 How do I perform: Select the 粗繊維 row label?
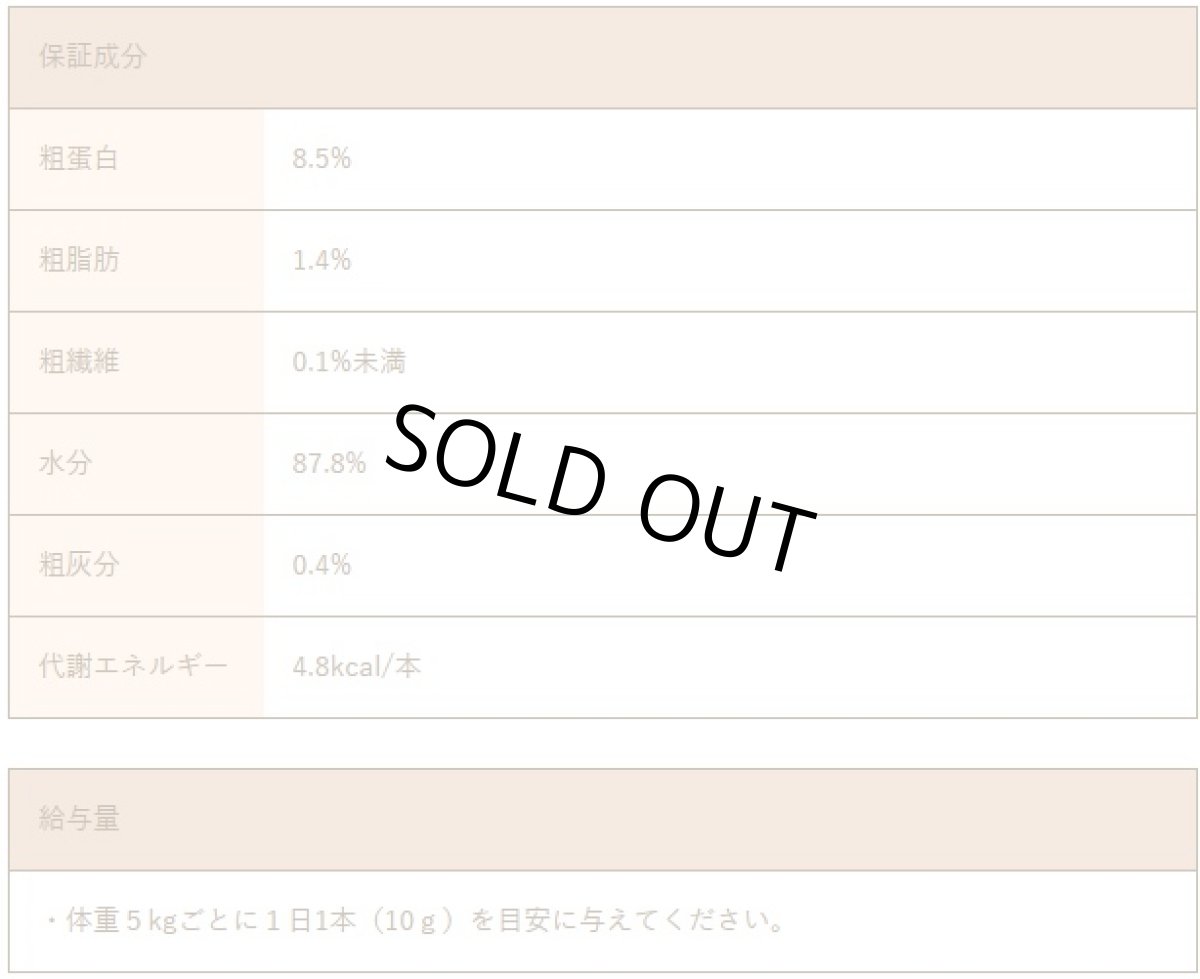coord(78,362)
